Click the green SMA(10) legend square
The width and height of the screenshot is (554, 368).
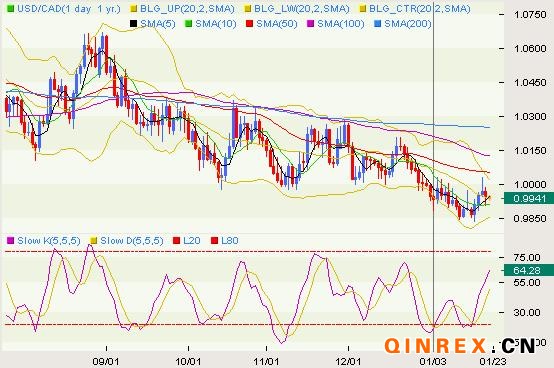189,24
